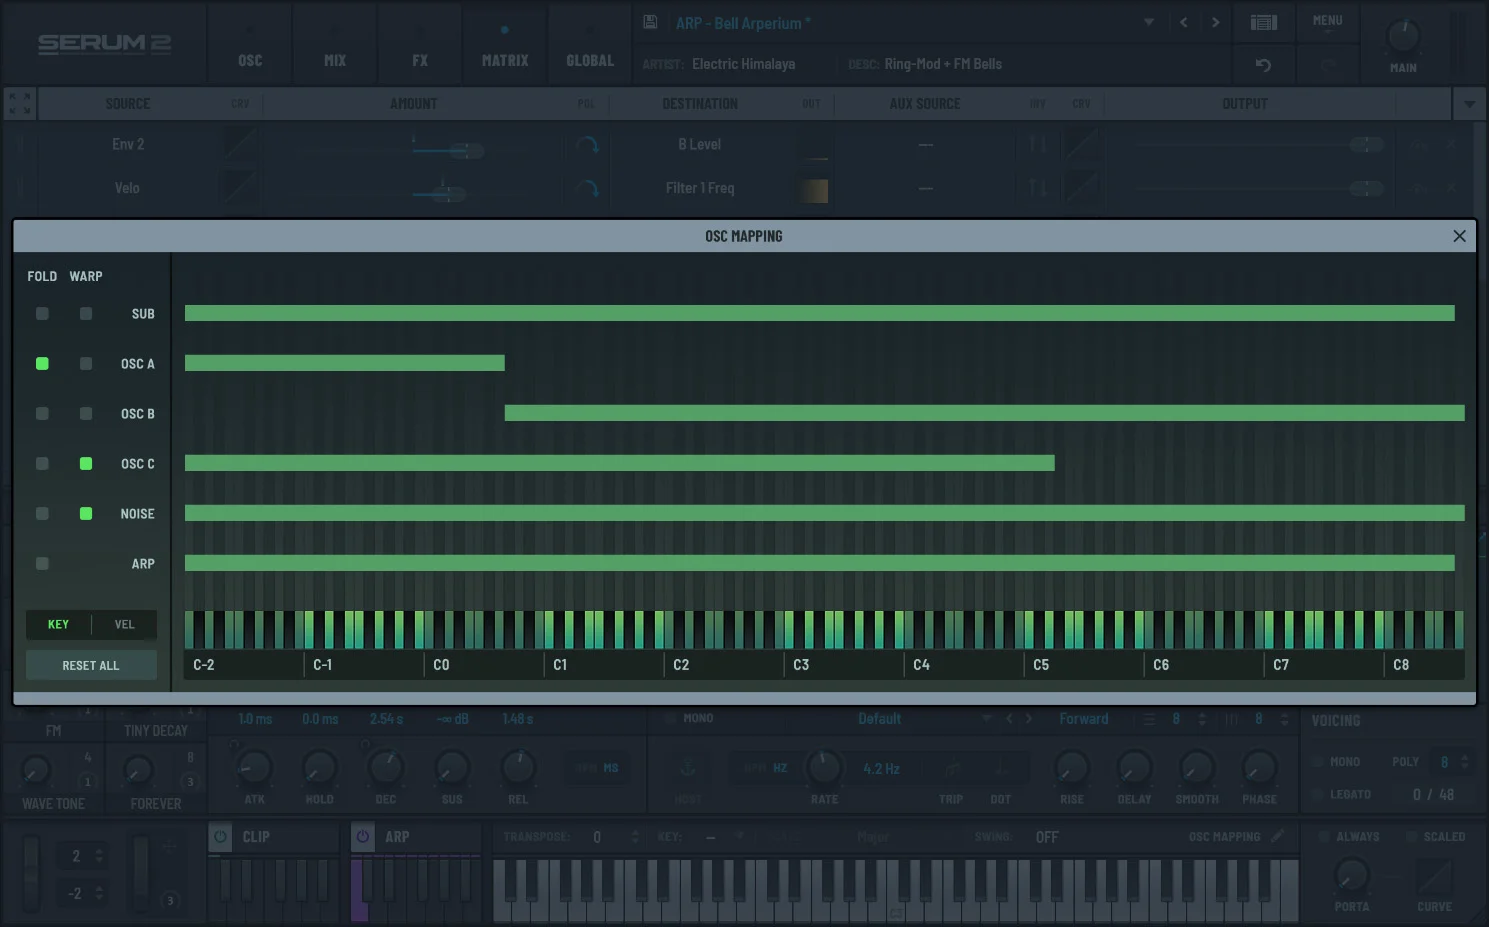The height and width of the screenshot is (927, 1489).
Task: Disable Fold for OSC A
Action: pyautogui.click(x=42, y=364)
